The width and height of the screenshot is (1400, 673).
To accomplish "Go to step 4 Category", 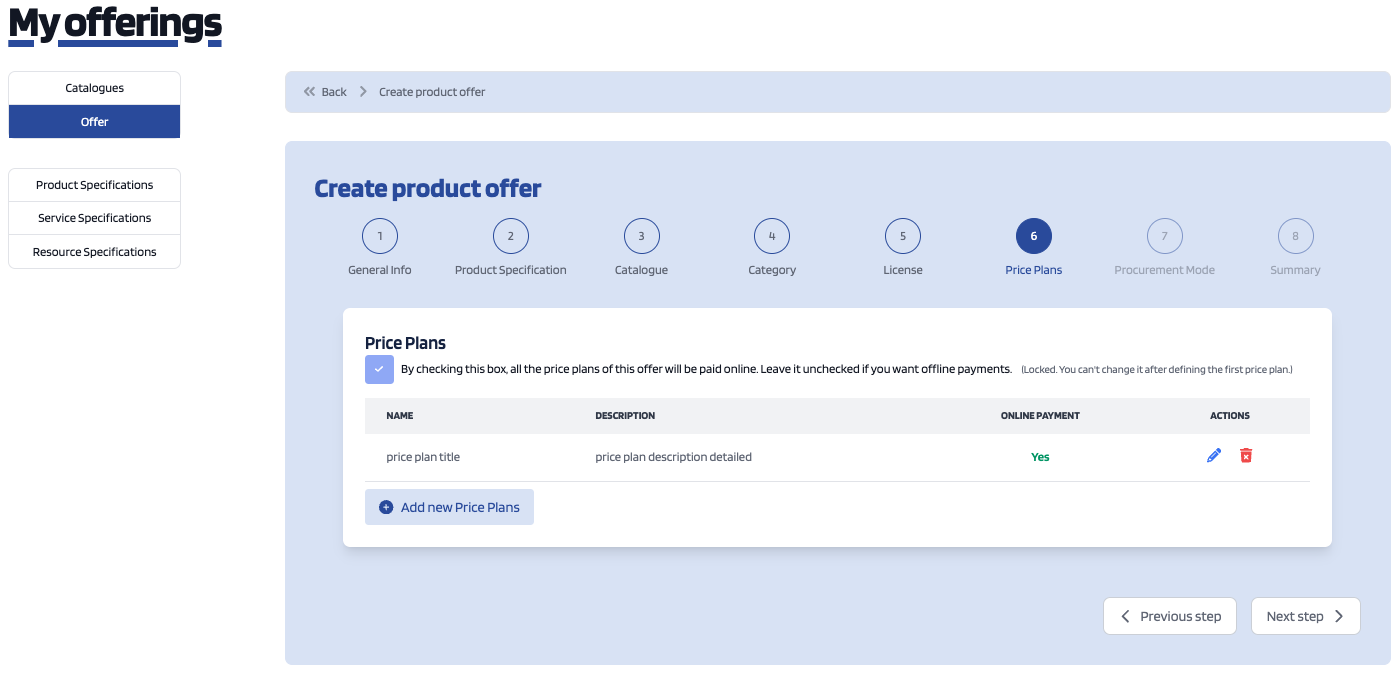I will click(x=772, y=237).
